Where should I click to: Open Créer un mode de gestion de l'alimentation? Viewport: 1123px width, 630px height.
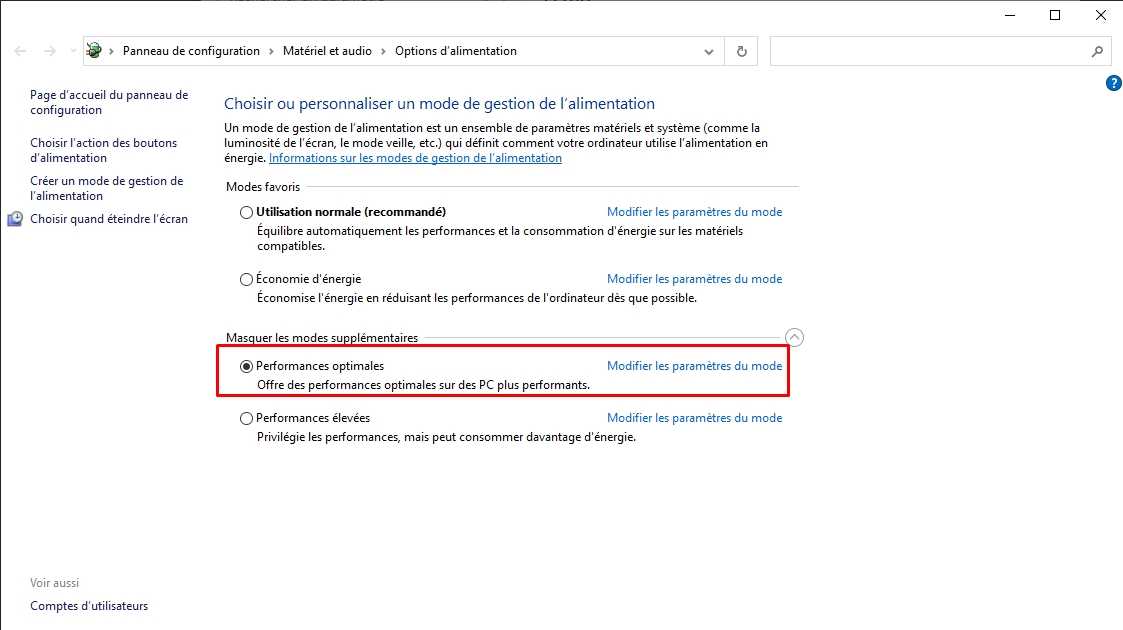[107, 188]
